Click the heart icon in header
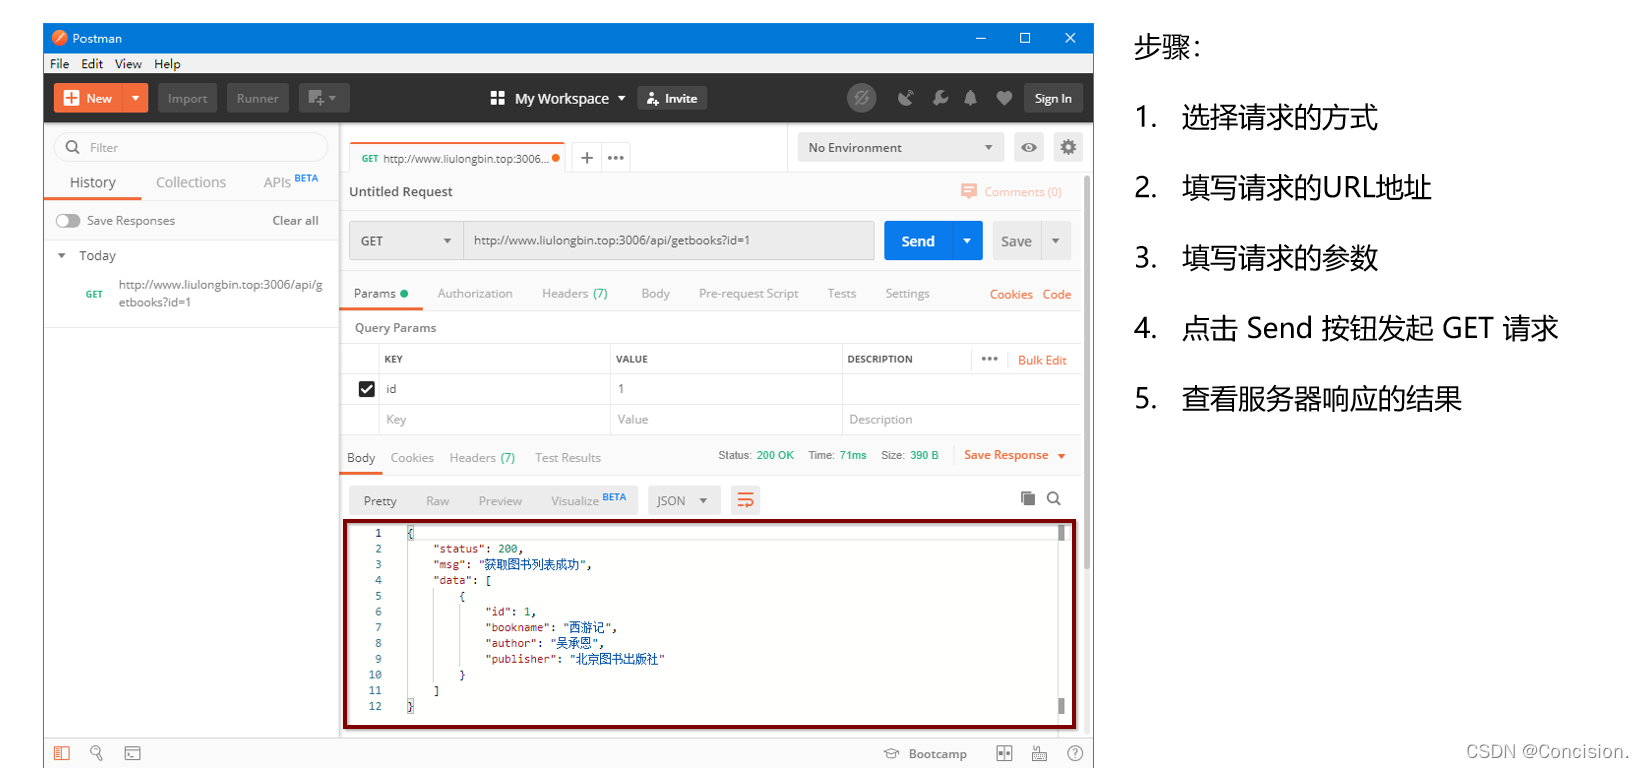Screen dimensions: 1644x768 point(1004,98)
